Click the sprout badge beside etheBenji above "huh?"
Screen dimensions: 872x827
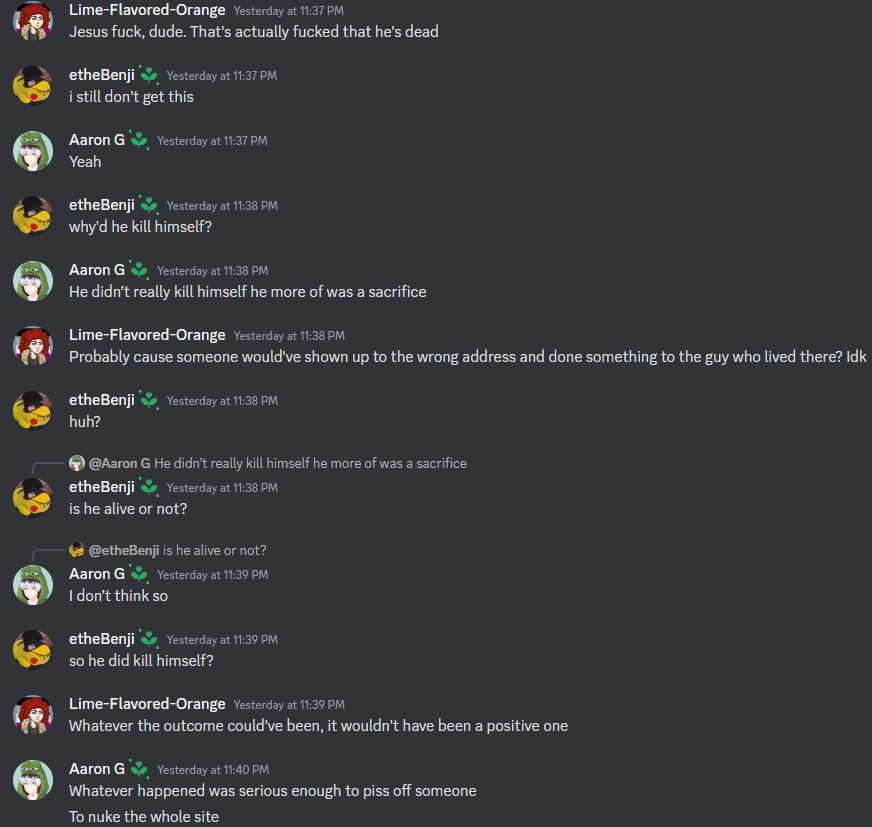tap(149, 400)
